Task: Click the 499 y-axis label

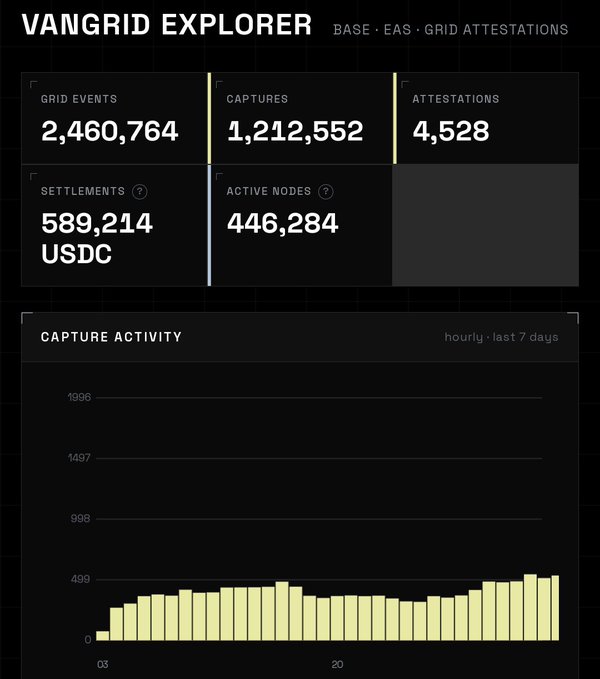Action: pos(81,579)
